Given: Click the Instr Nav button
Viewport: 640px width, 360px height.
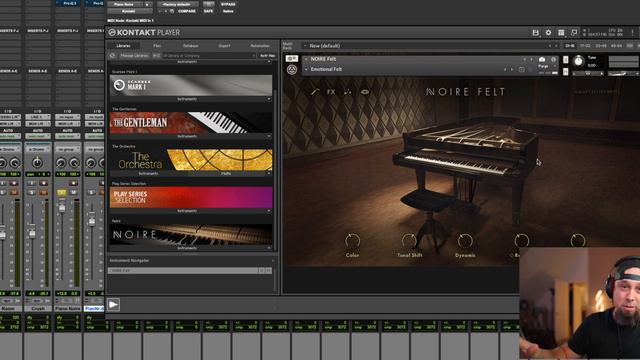Looking at the screenshot, I should [267, 56].
